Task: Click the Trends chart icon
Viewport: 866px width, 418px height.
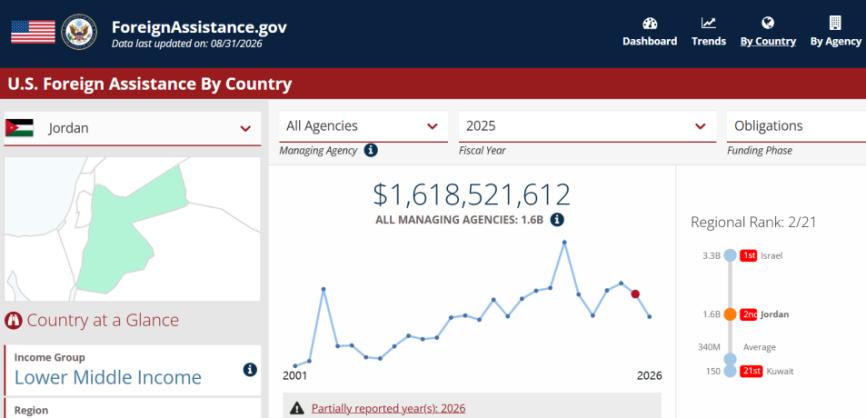Action: tap(709, 23)
